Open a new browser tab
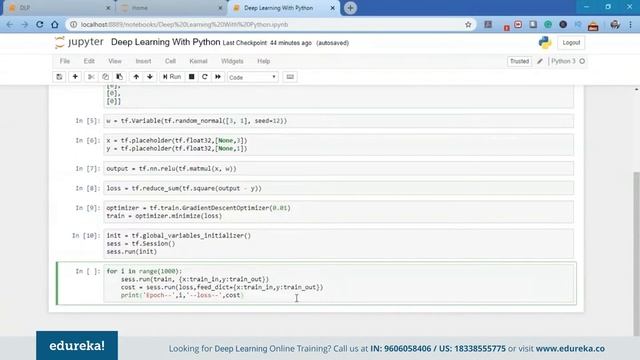Image resolution: width=640 pixels, height=360 pixels. [x=350, y=8]
